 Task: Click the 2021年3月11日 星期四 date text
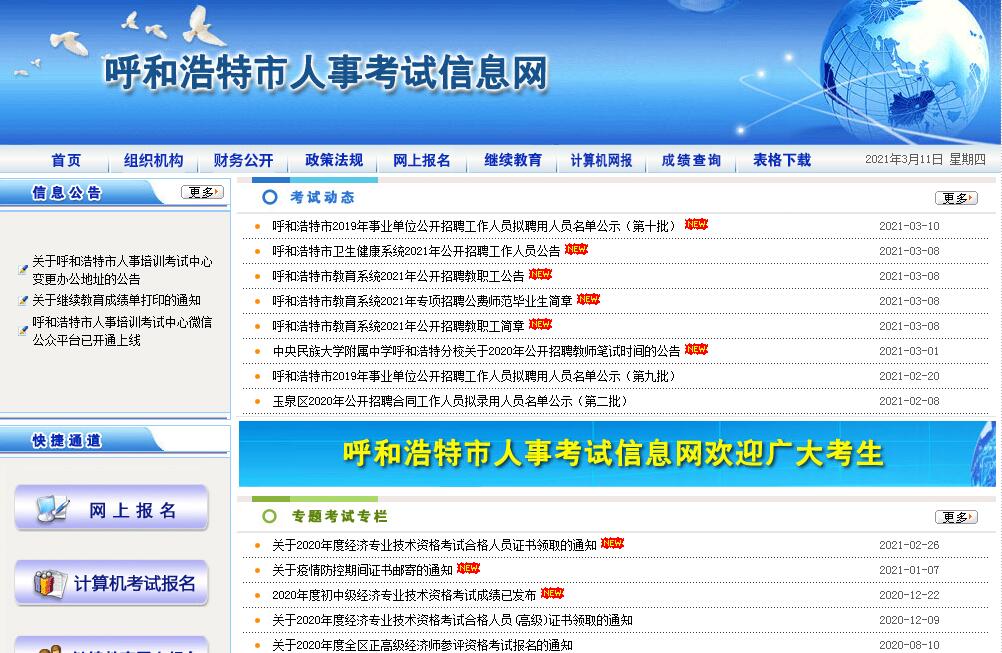[925, 159]
